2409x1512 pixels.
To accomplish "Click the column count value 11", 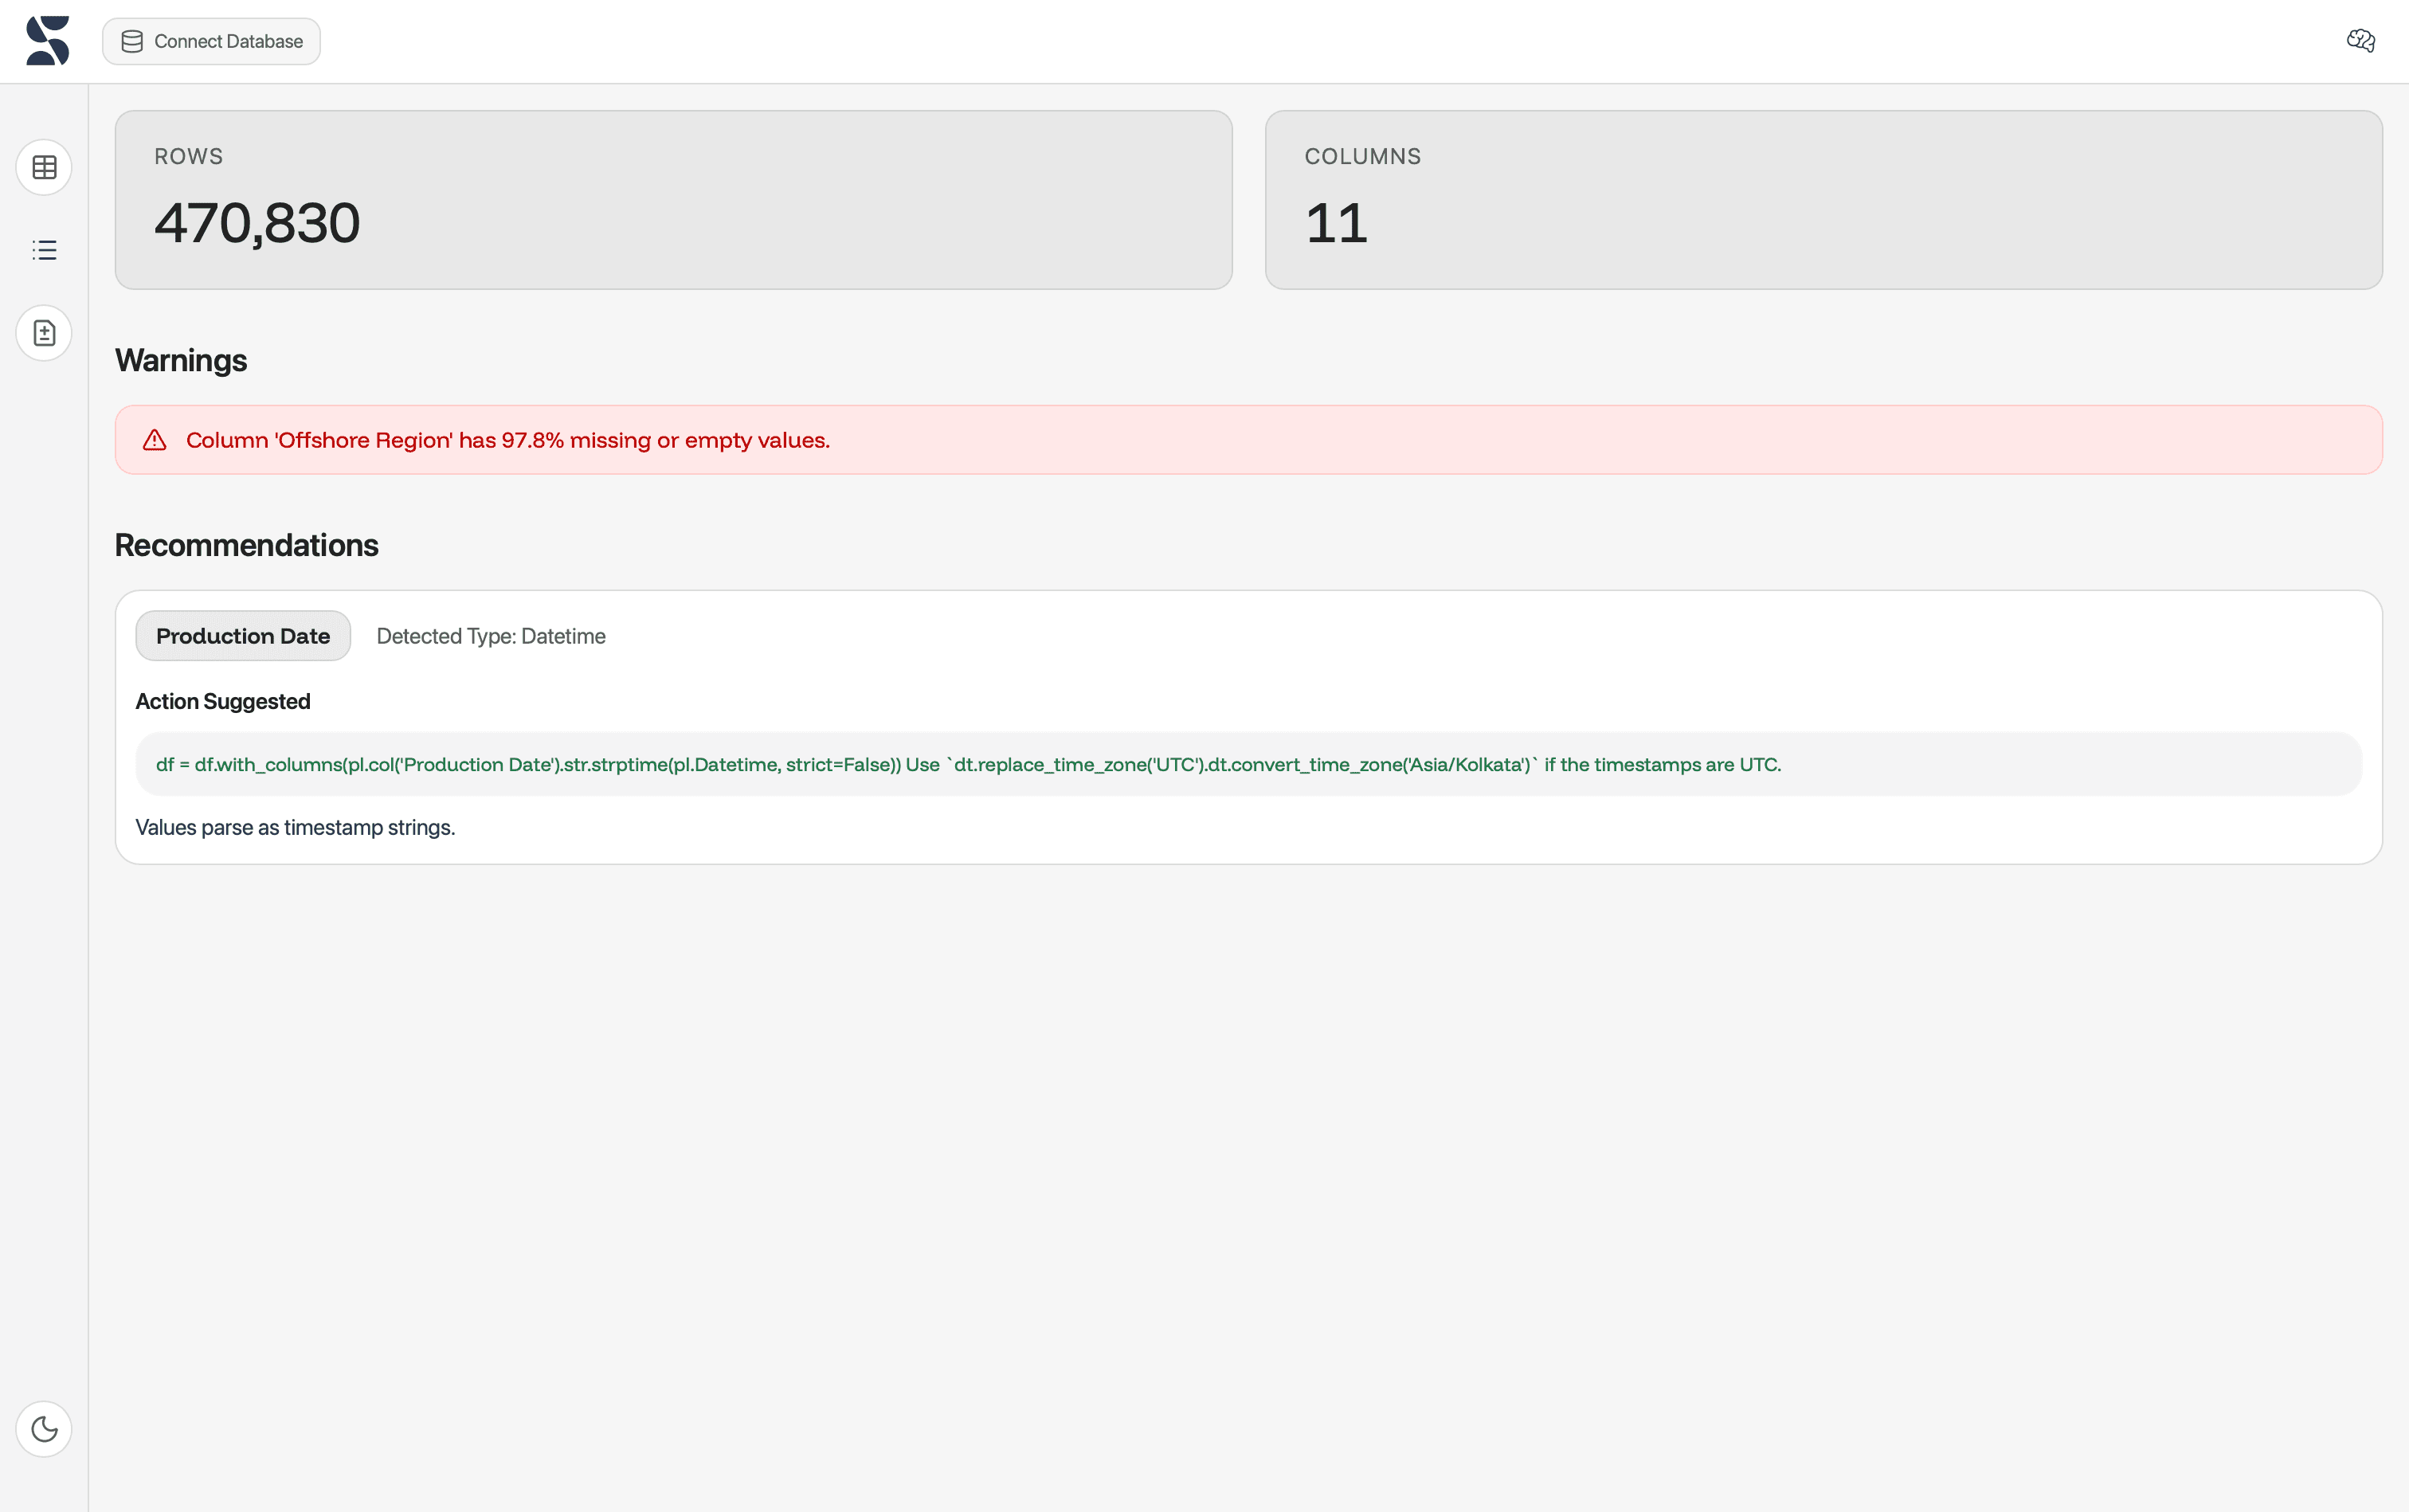I will tap(1336, 222).
